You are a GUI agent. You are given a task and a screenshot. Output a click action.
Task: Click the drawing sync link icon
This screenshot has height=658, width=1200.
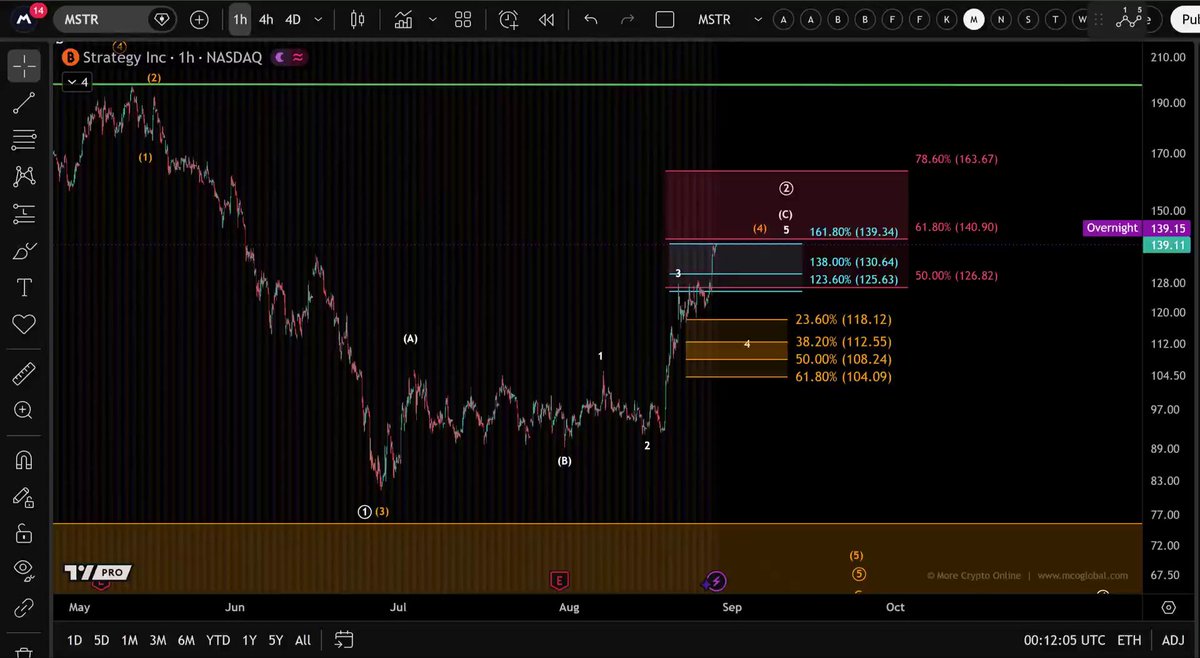(x=23, y=607)
